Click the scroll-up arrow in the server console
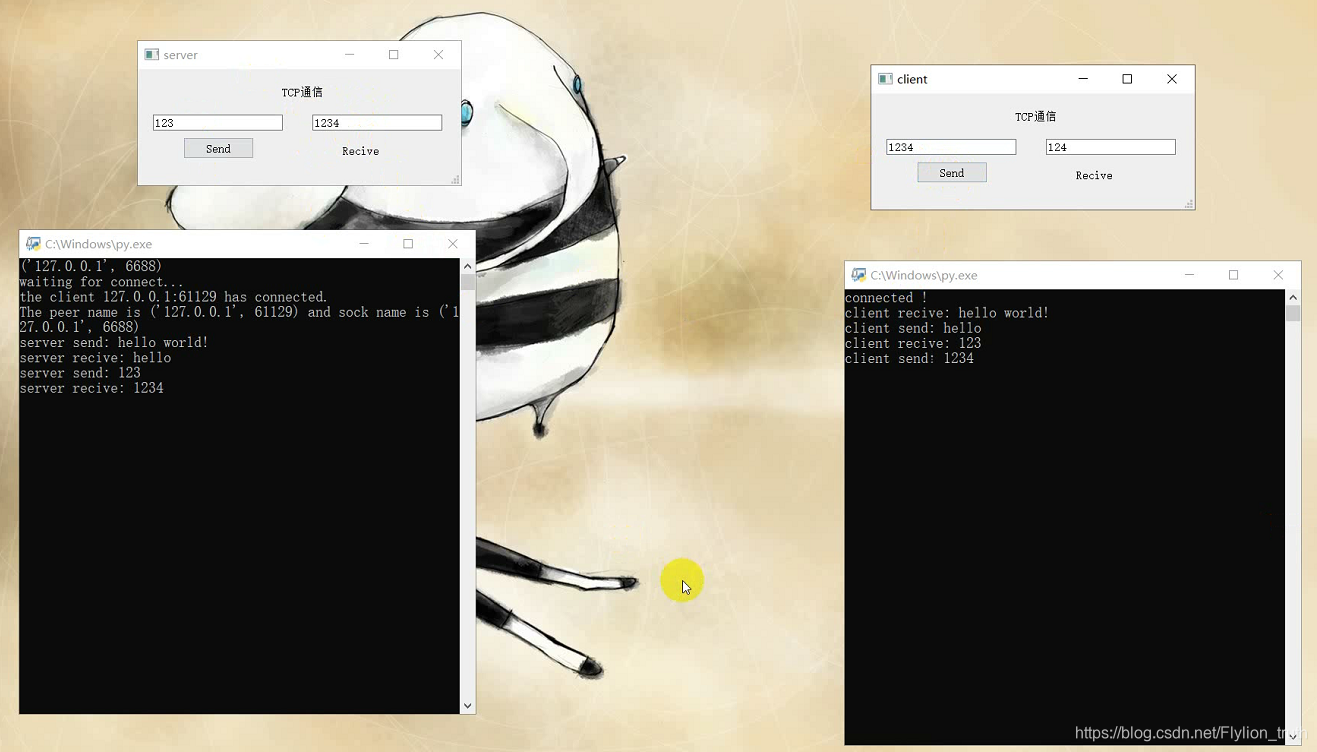The width and height of the screenshot is (1317, 752). [467, 265]
